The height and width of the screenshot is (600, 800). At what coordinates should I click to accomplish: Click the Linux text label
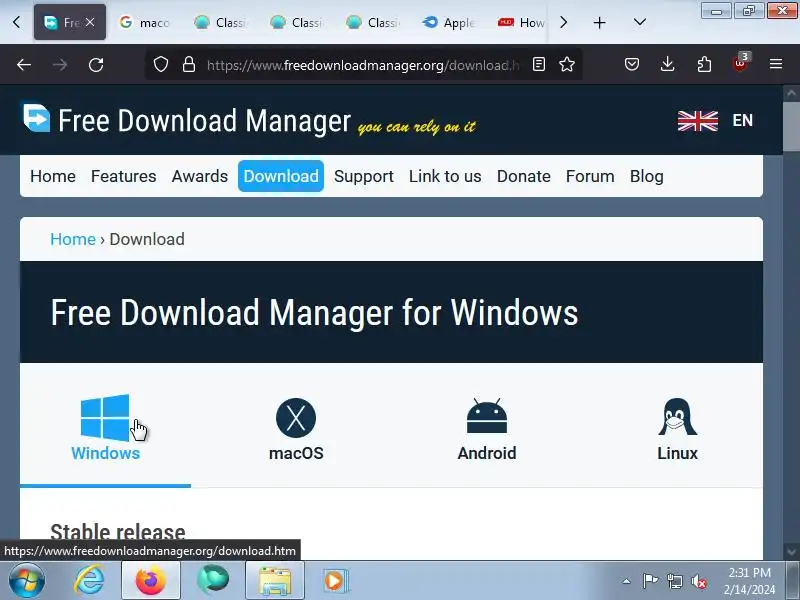coord(678,453)
